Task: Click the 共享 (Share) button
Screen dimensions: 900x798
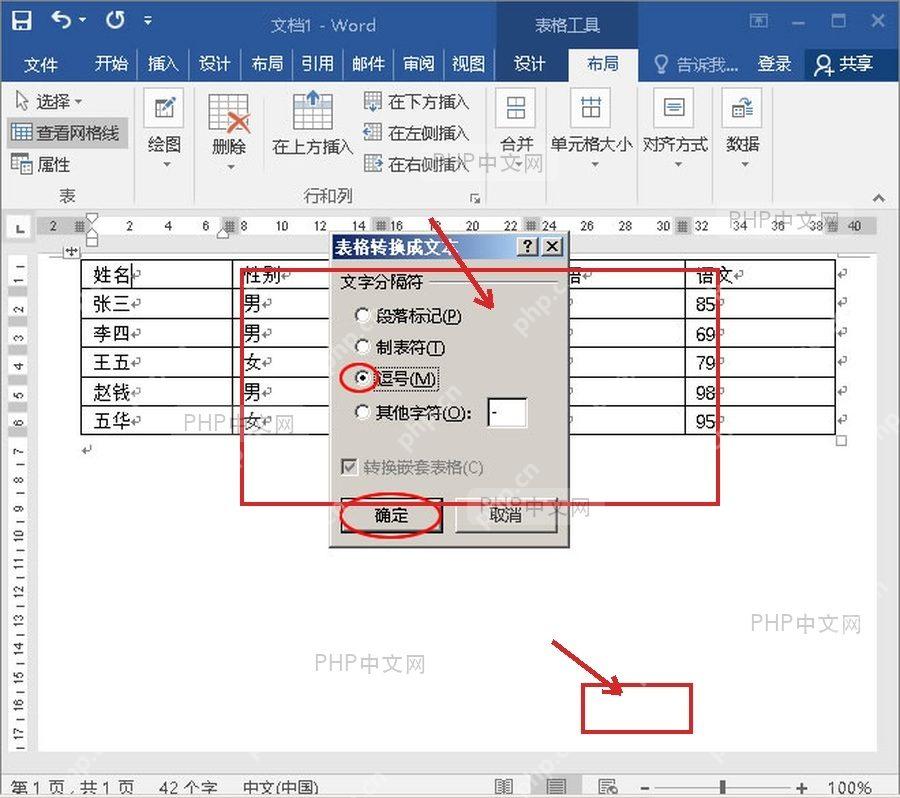Action: coord(844,64)
